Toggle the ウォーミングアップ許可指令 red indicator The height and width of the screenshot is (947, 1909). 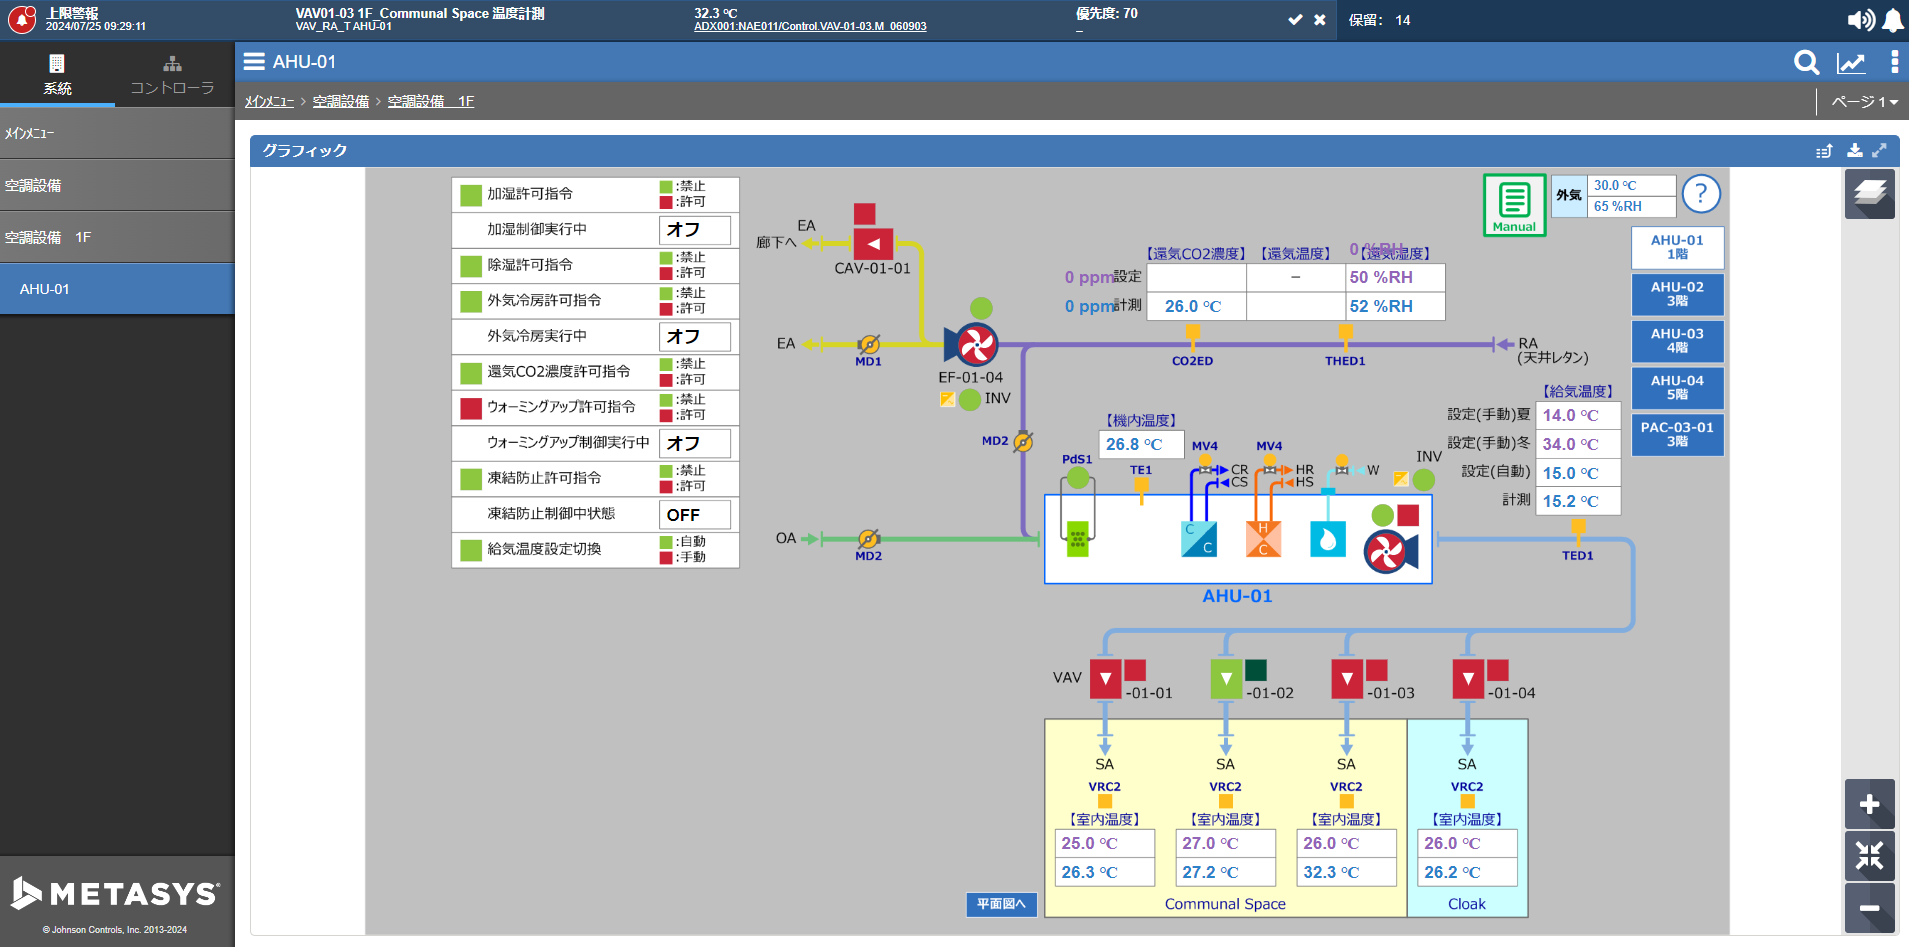(471, 408)
